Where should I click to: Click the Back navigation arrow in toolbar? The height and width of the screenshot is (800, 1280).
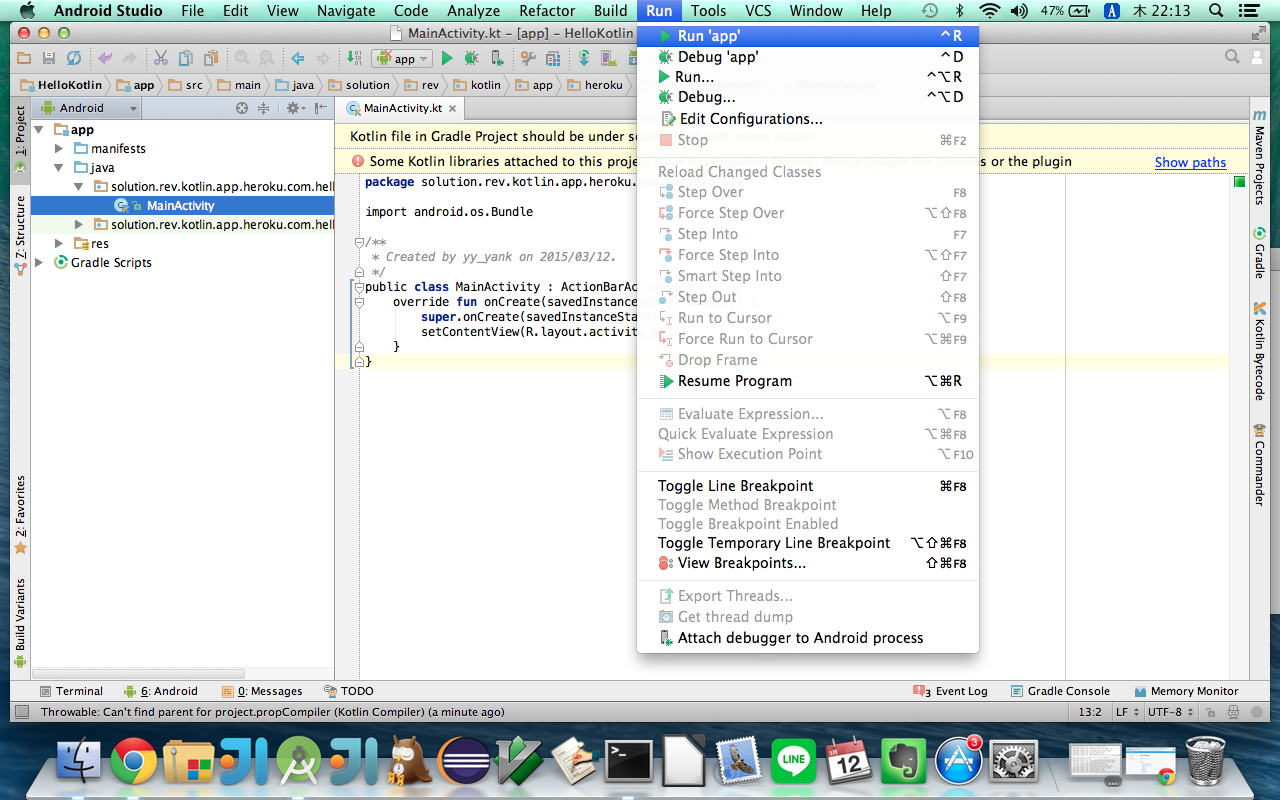(297, 59)
